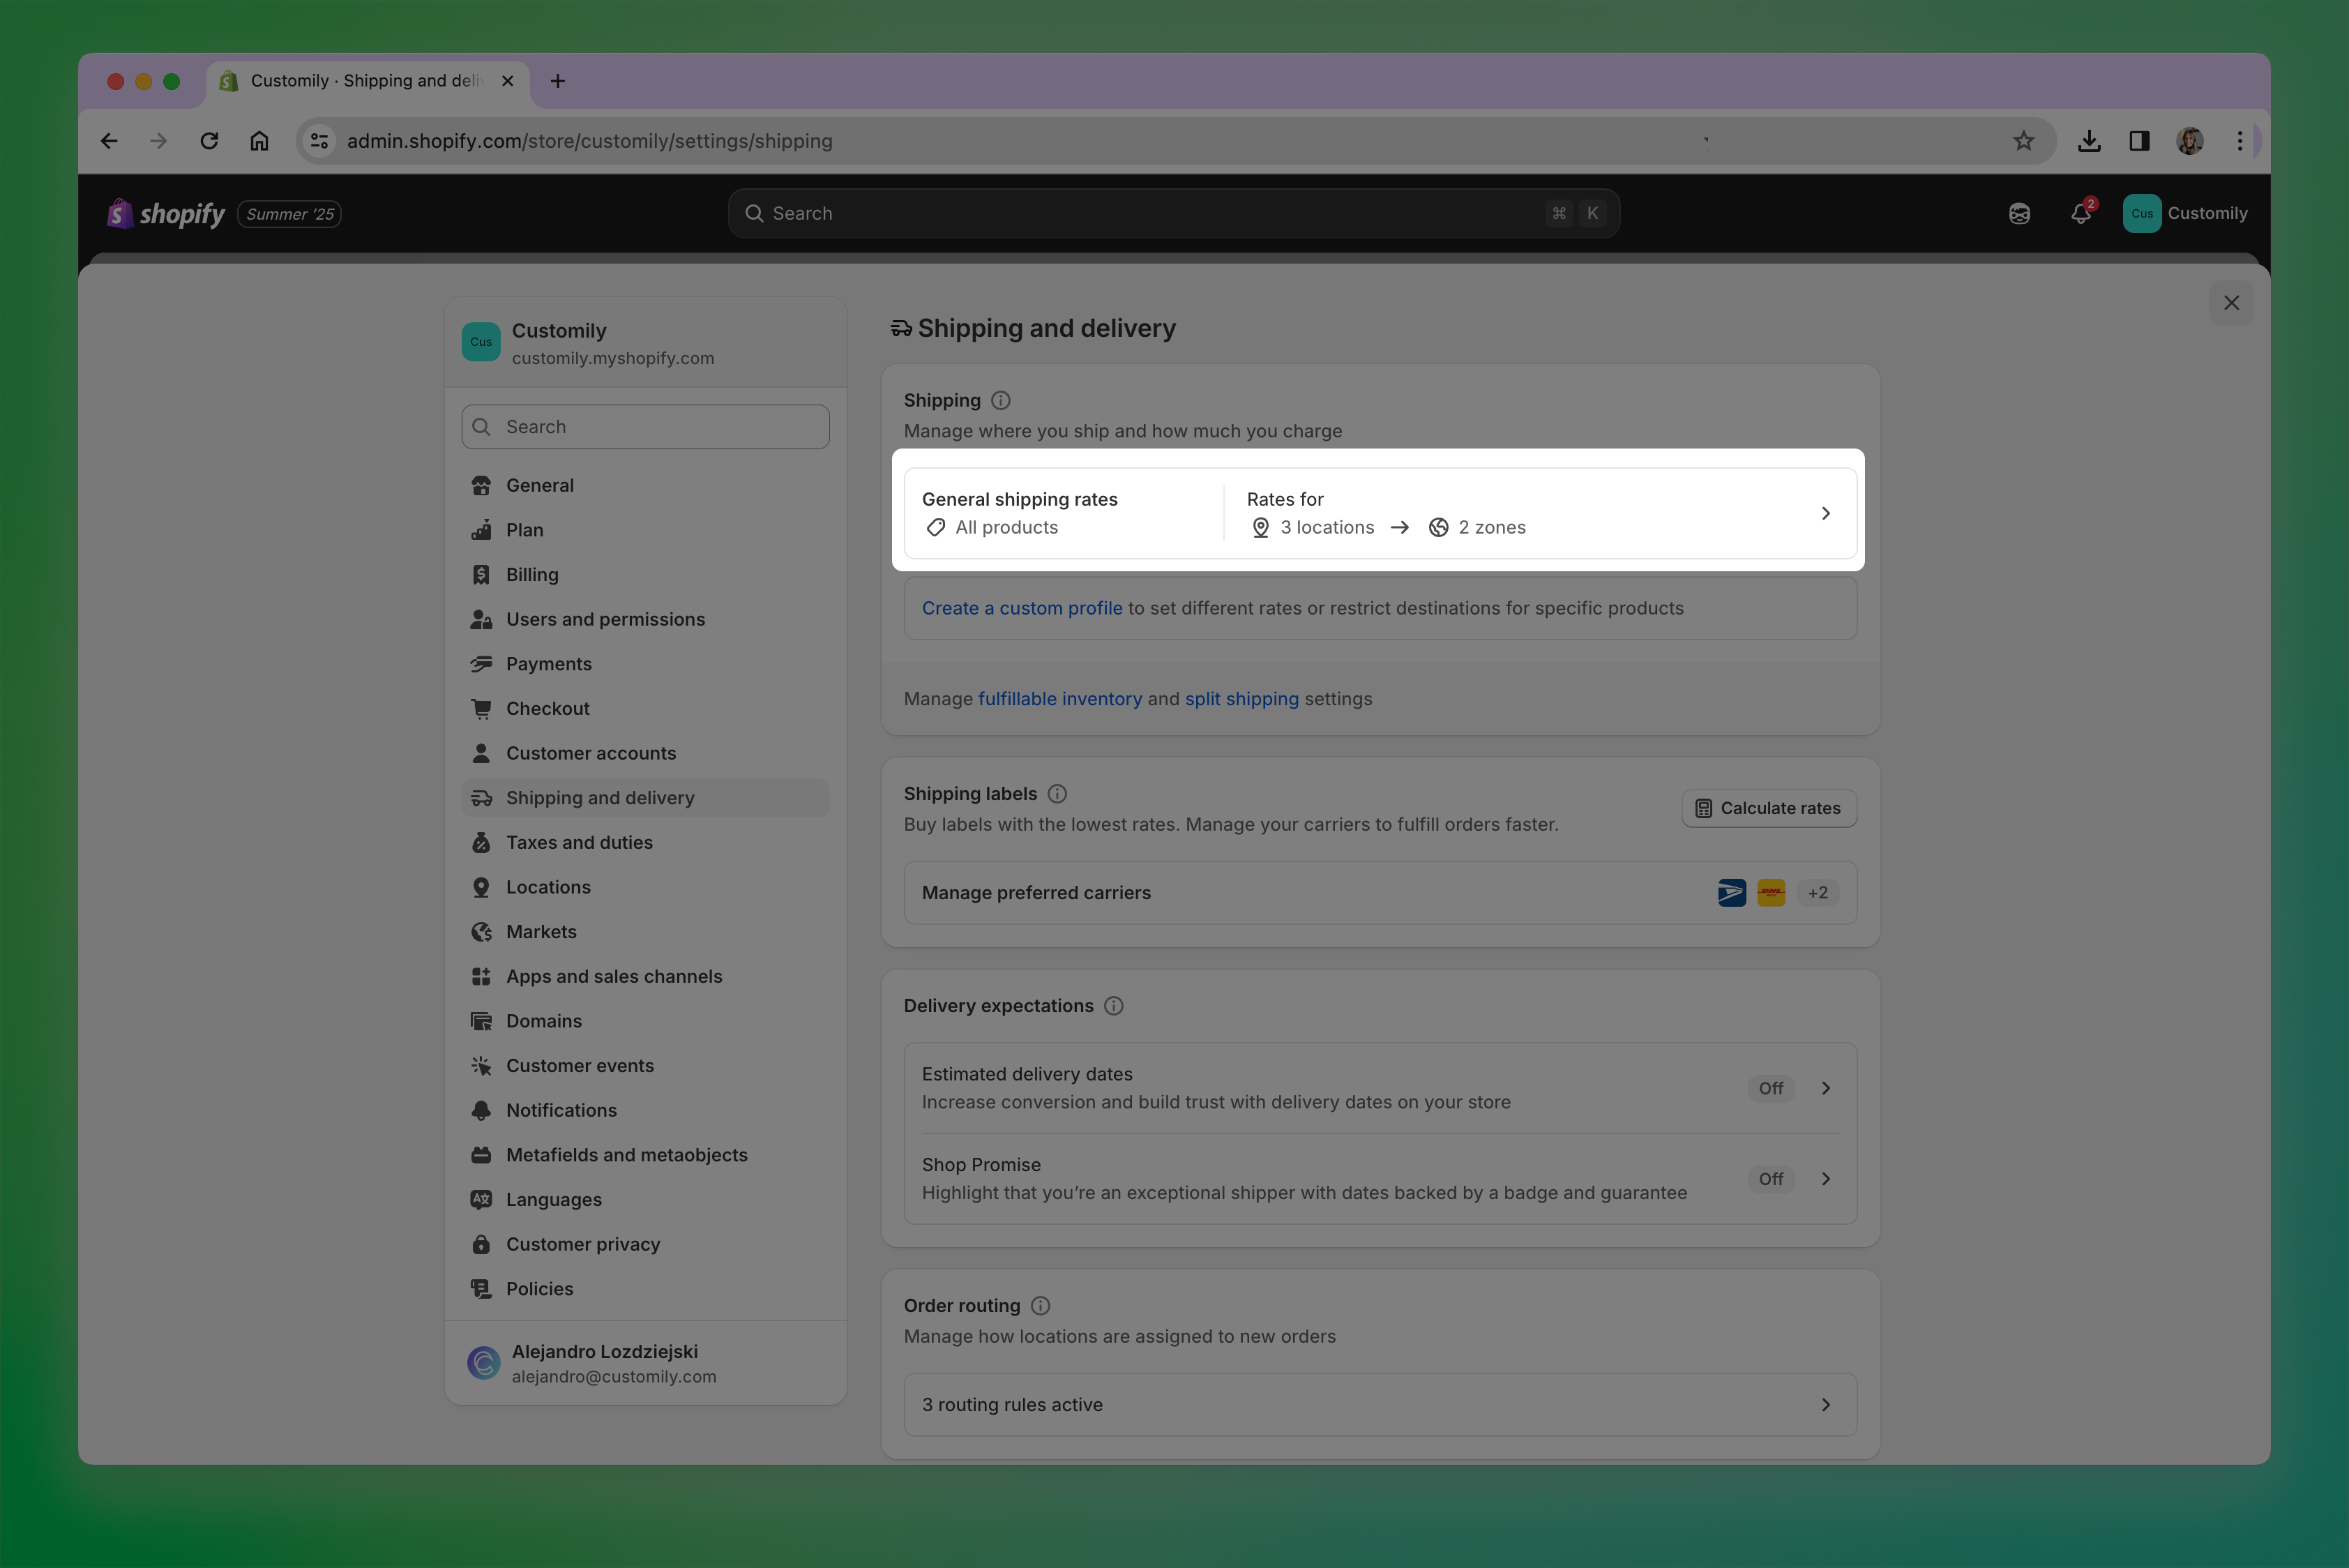Click info icon next to Delivery expectations
2349x1568 pixels.
coord(1113,1006)
